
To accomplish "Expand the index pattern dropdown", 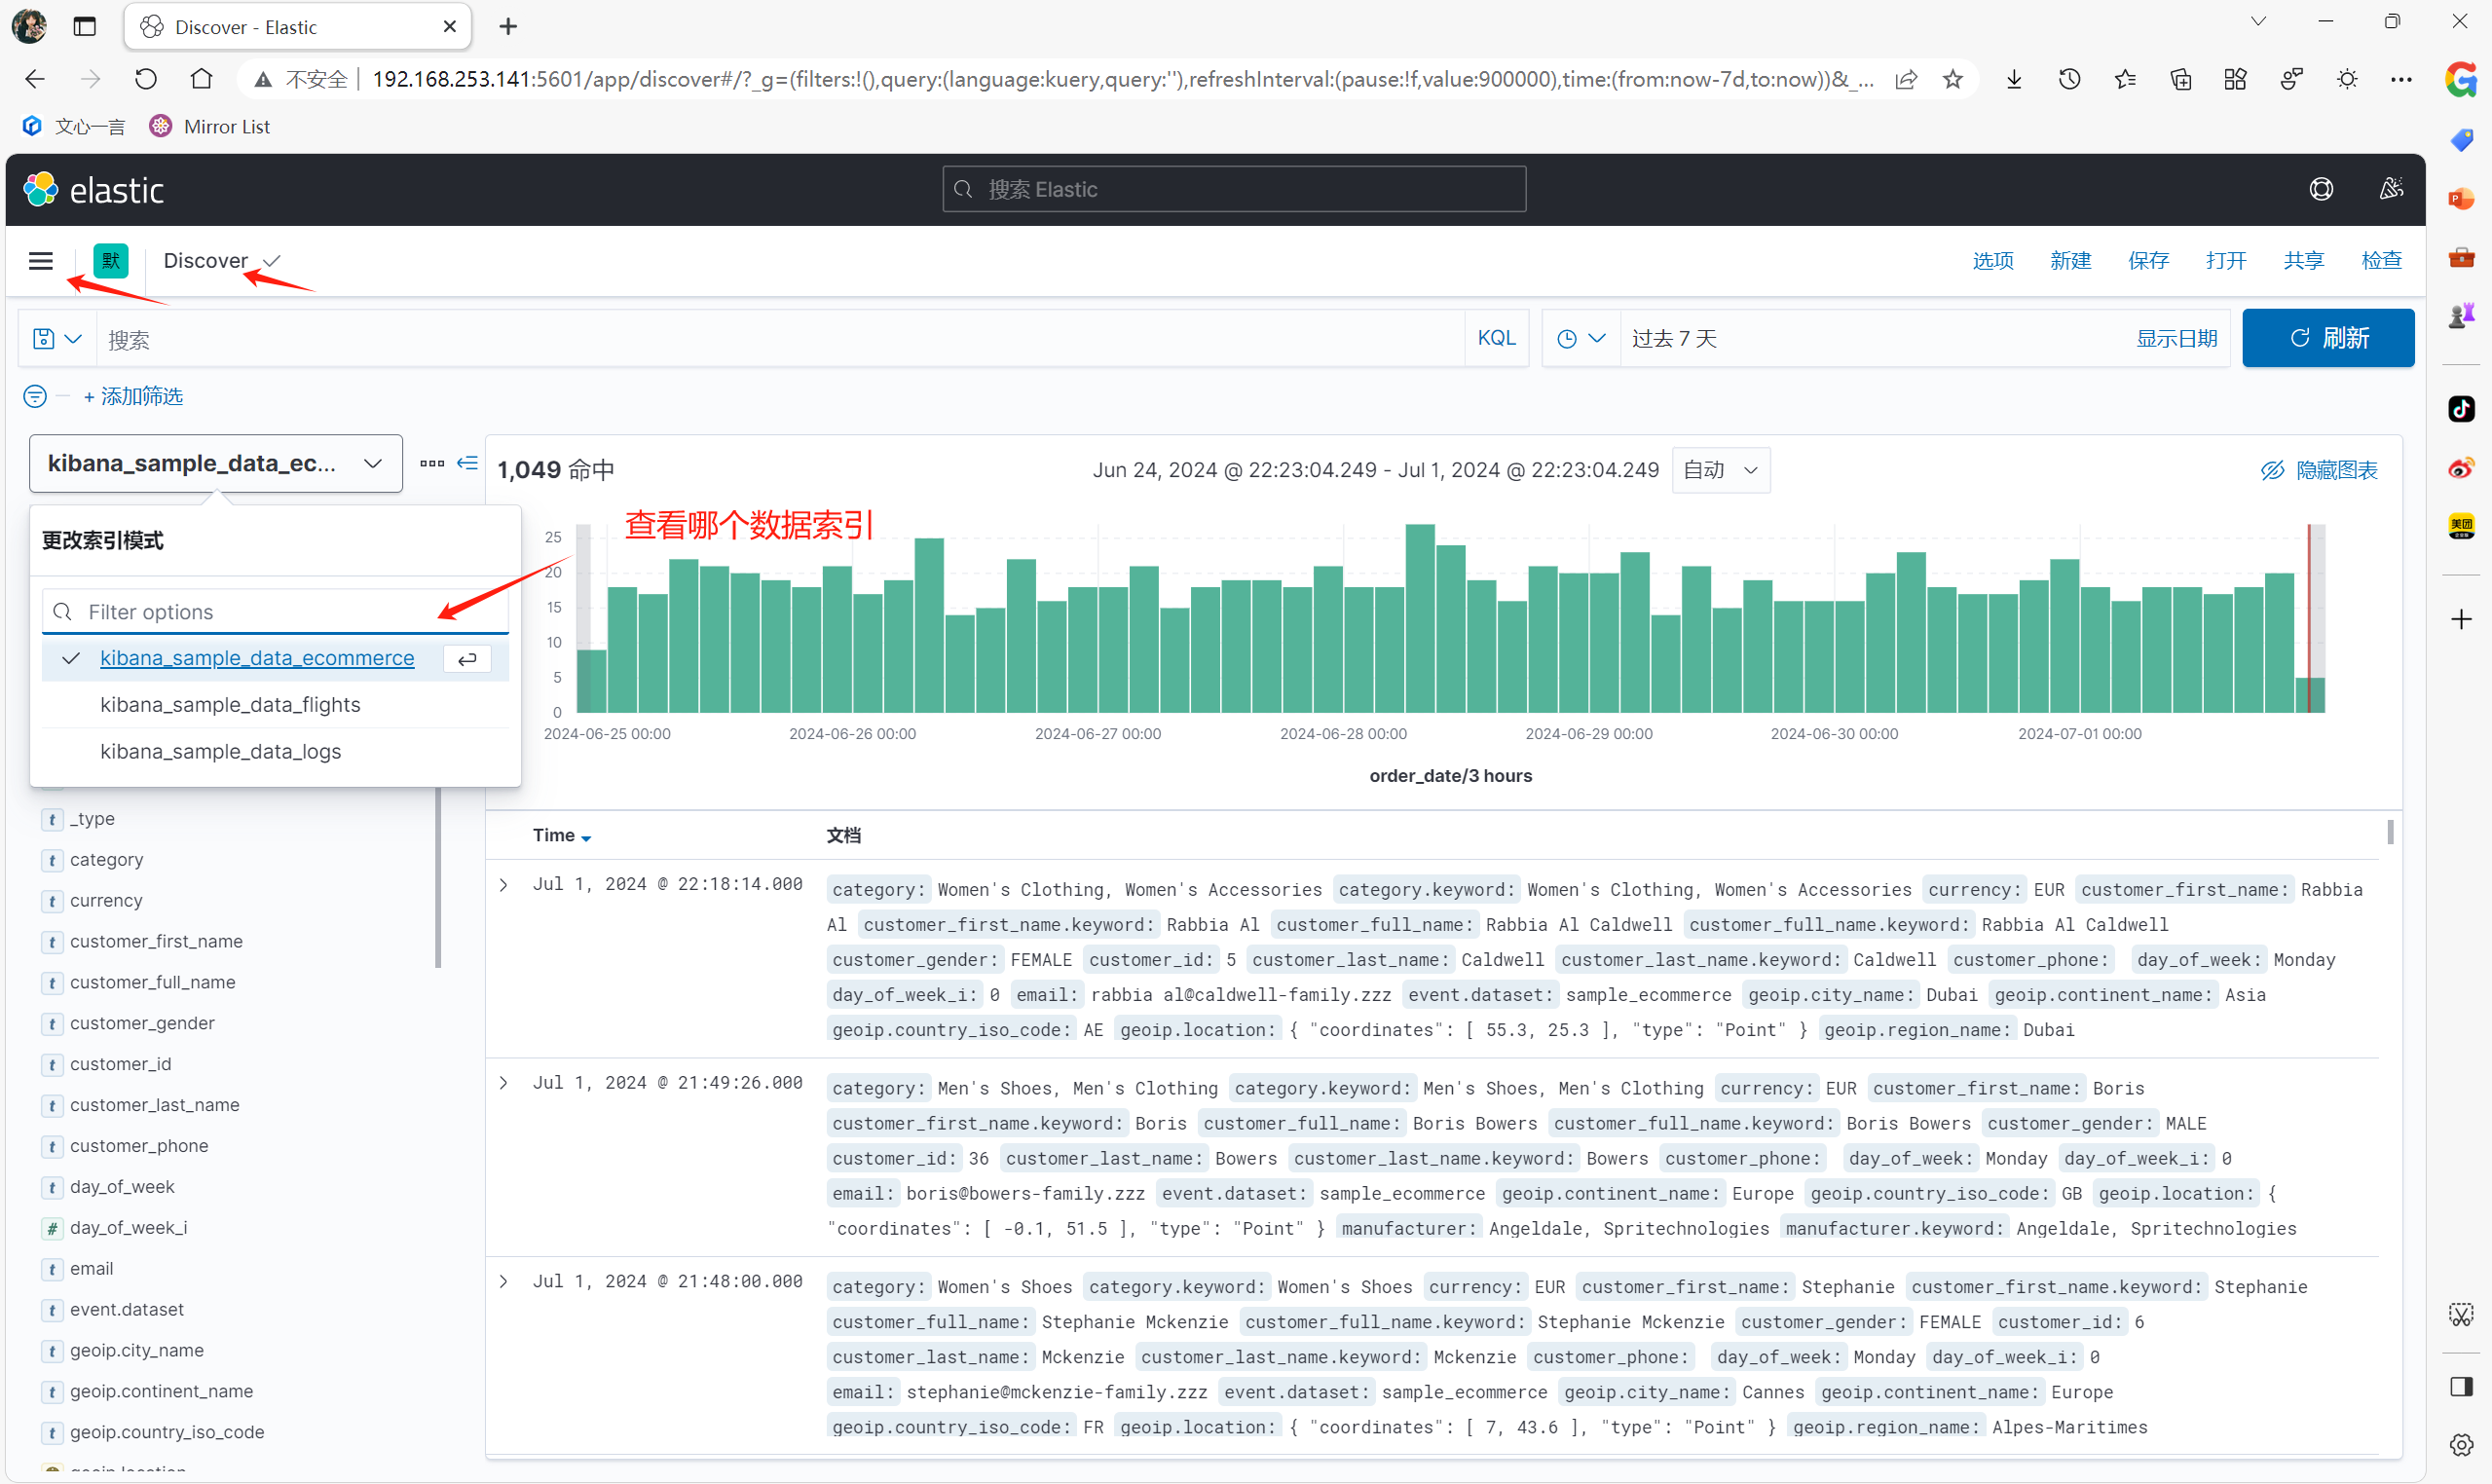I will [x=216, y=463].
